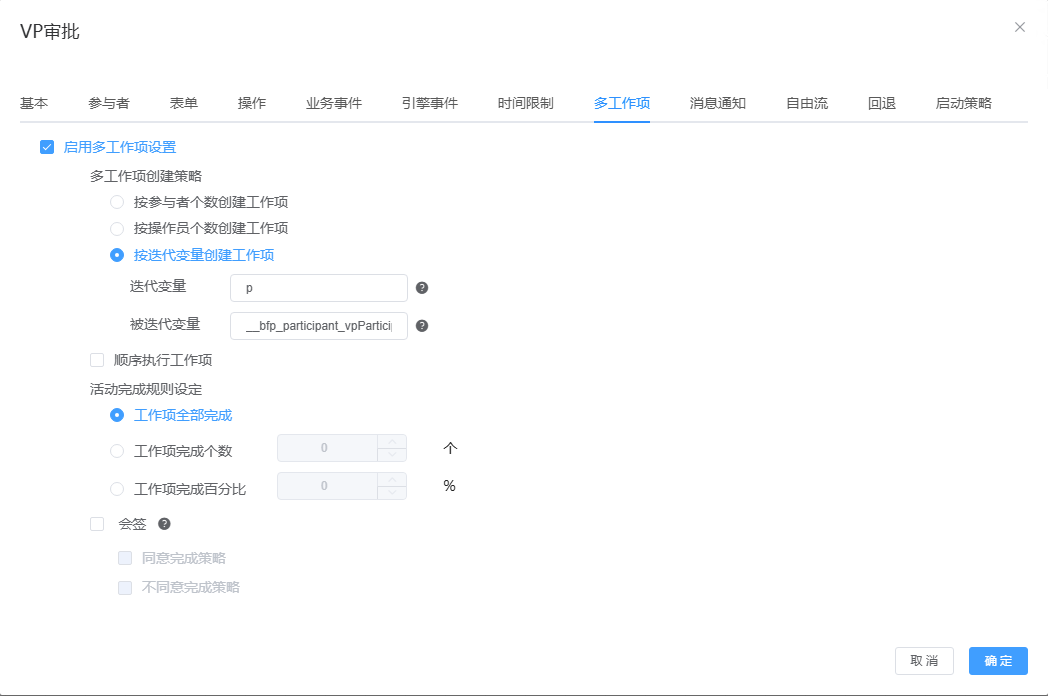Screen dimensions: 1048x696
Task: Go to the 启动策略 tab
Action: [x=963, y=103]
